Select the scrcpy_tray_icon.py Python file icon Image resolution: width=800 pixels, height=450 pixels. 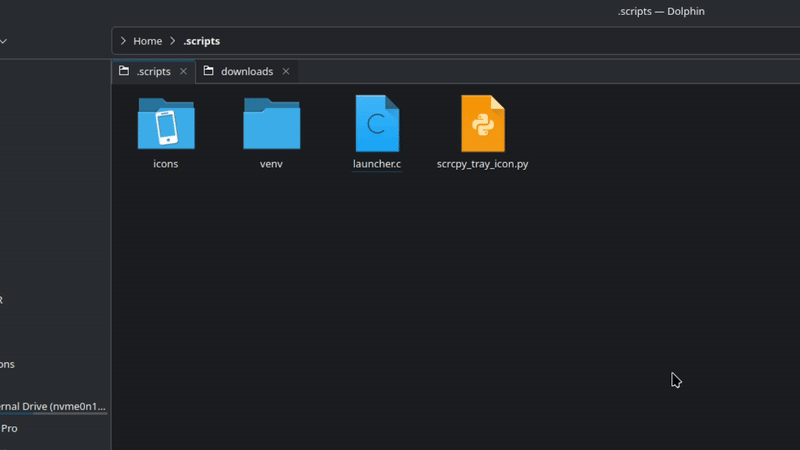click(x=483, y=123)
